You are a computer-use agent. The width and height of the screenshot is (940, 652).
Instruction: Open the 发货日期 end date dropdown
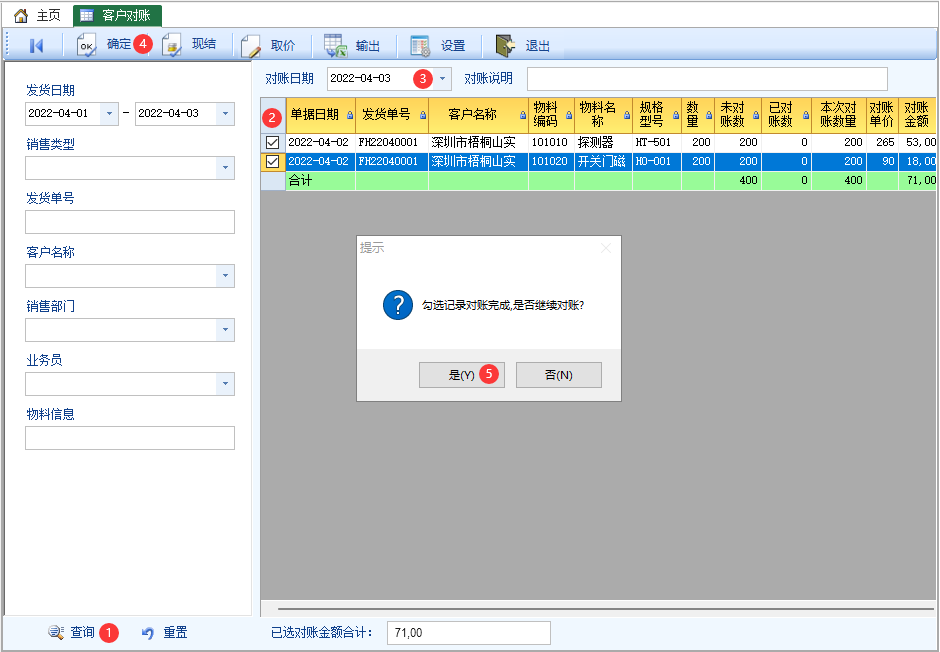225,113
